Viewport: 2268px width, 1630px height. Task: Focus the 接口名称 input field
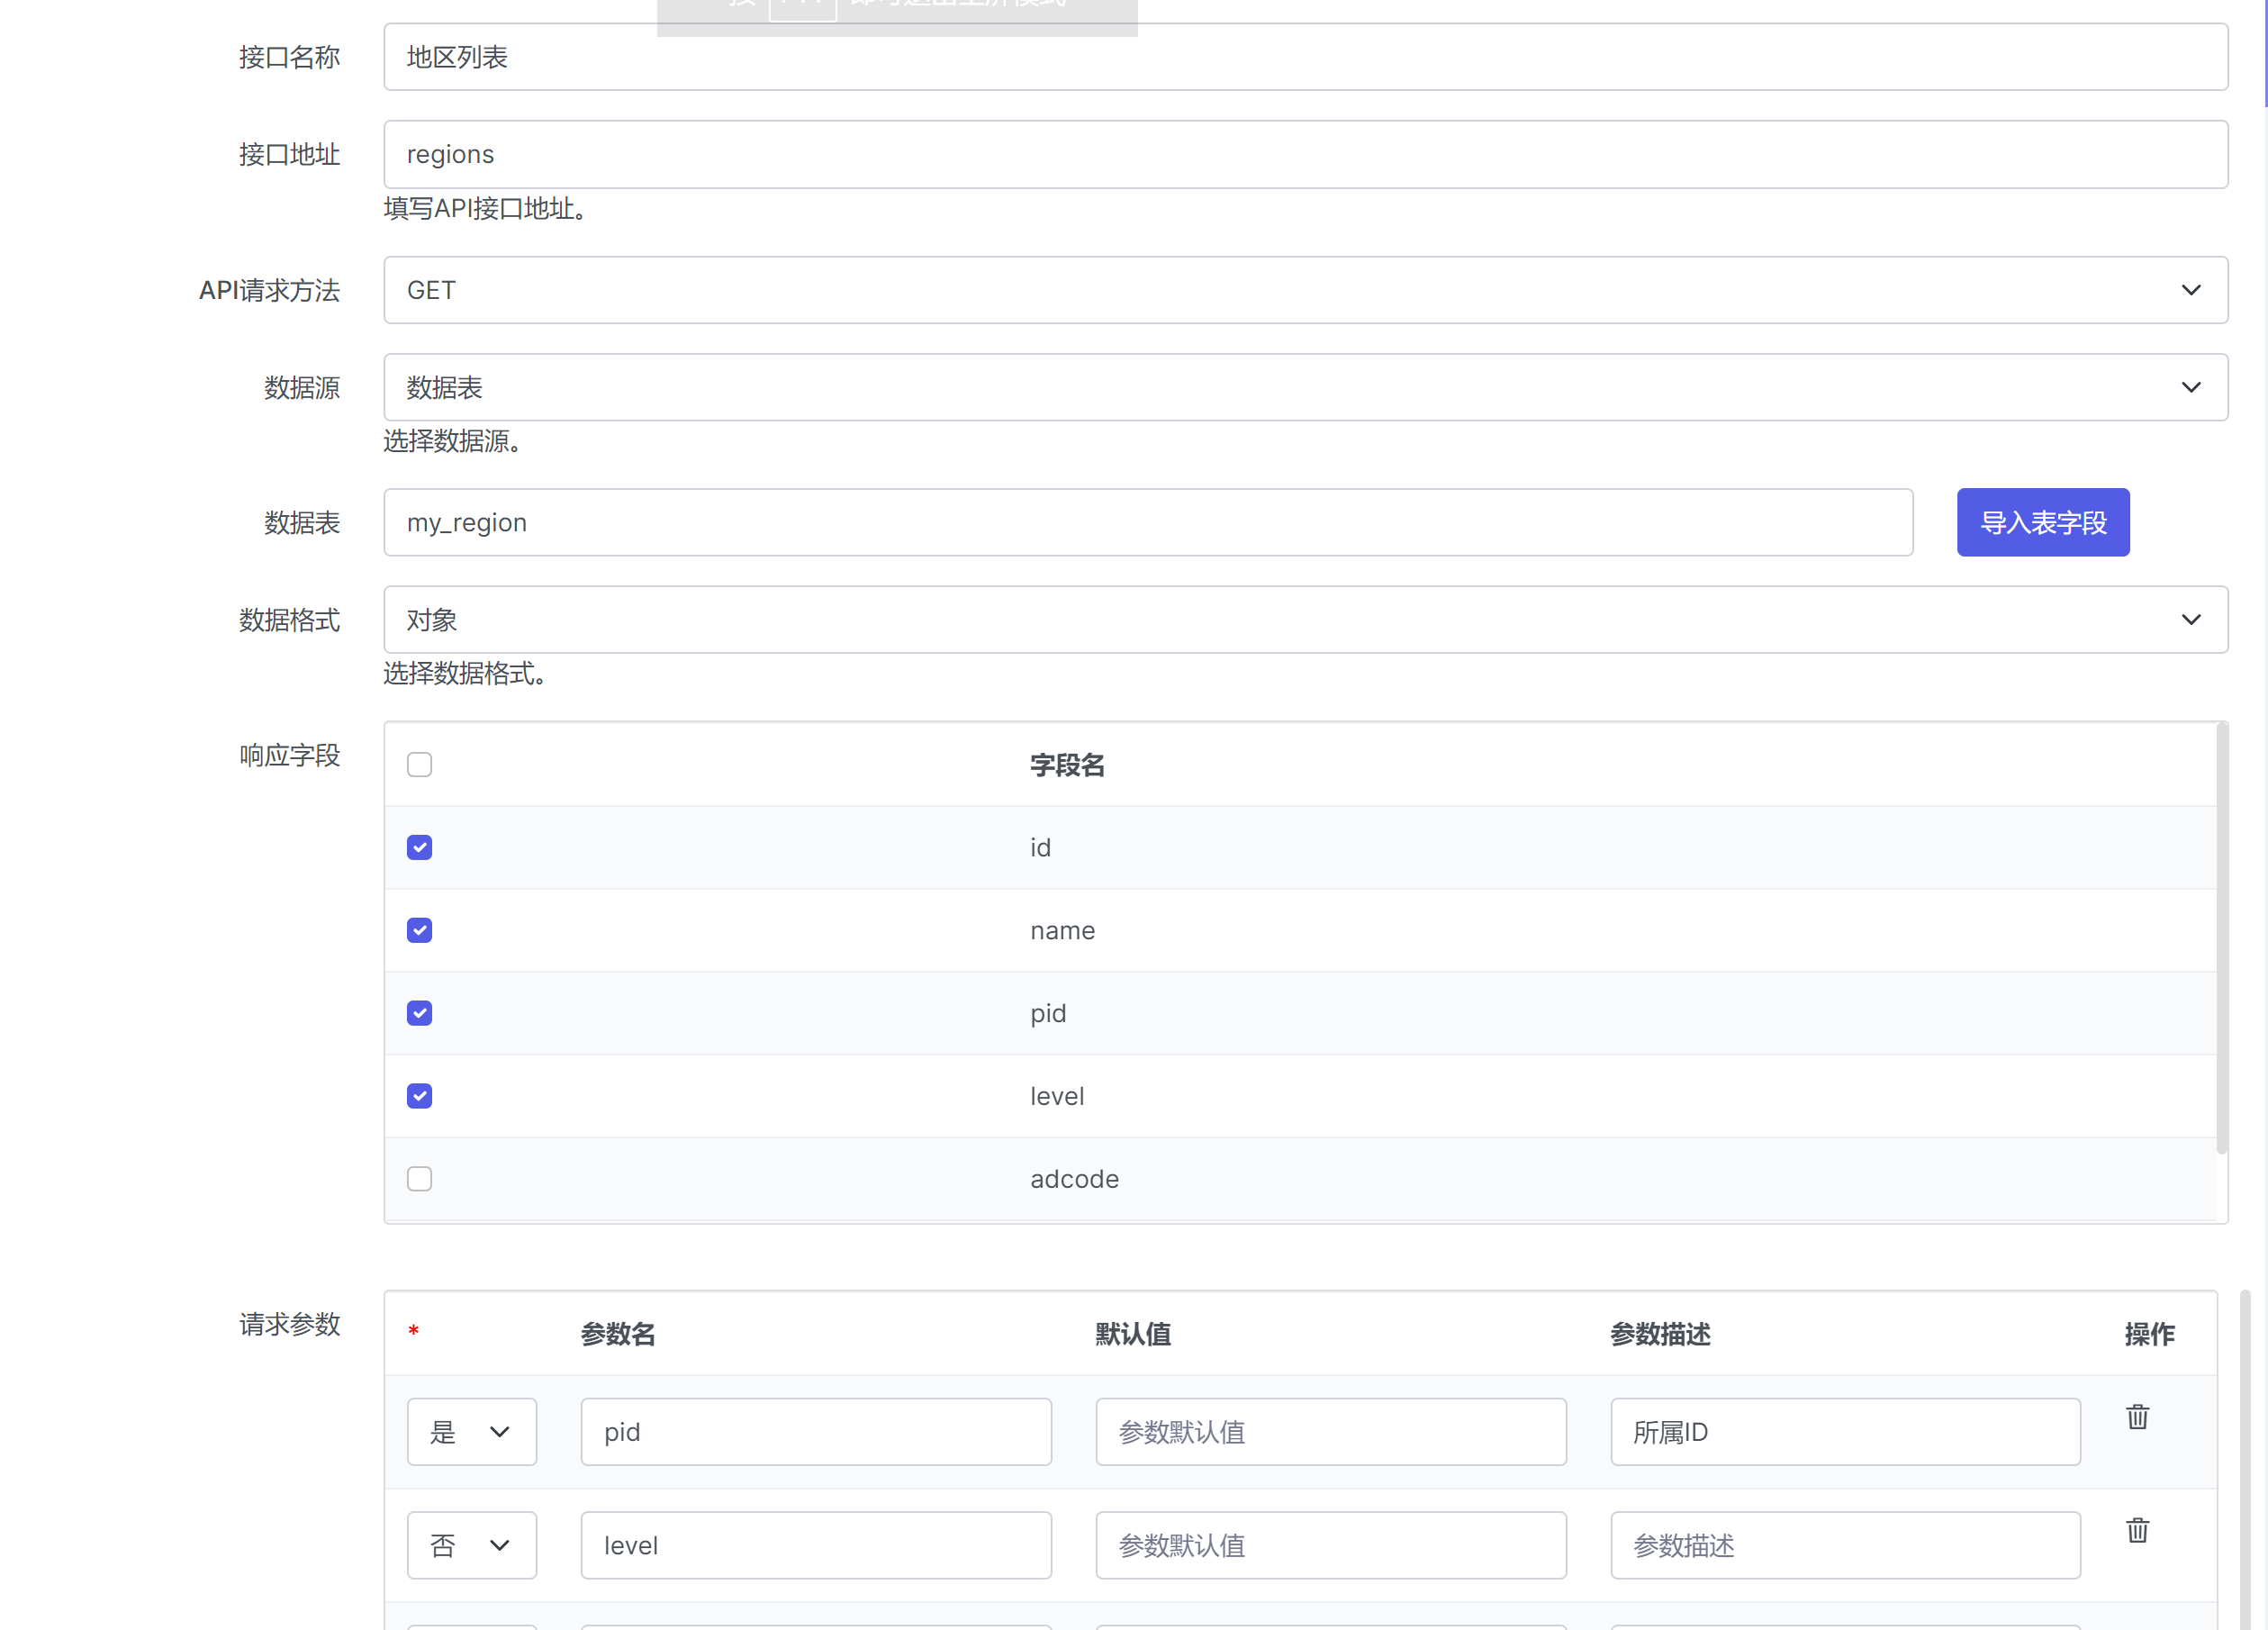pos(1305,57)
